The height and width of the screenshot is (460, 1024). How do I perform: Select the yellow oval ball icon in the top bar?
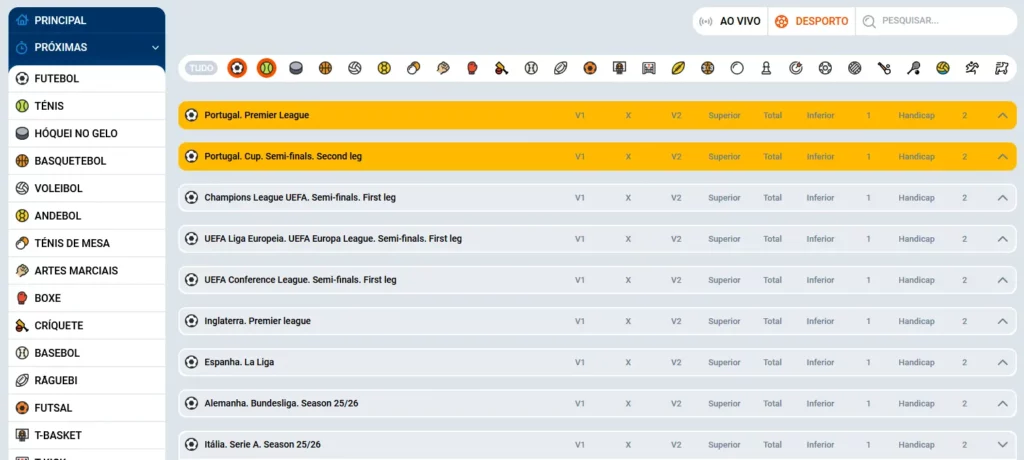pos(678,68)
